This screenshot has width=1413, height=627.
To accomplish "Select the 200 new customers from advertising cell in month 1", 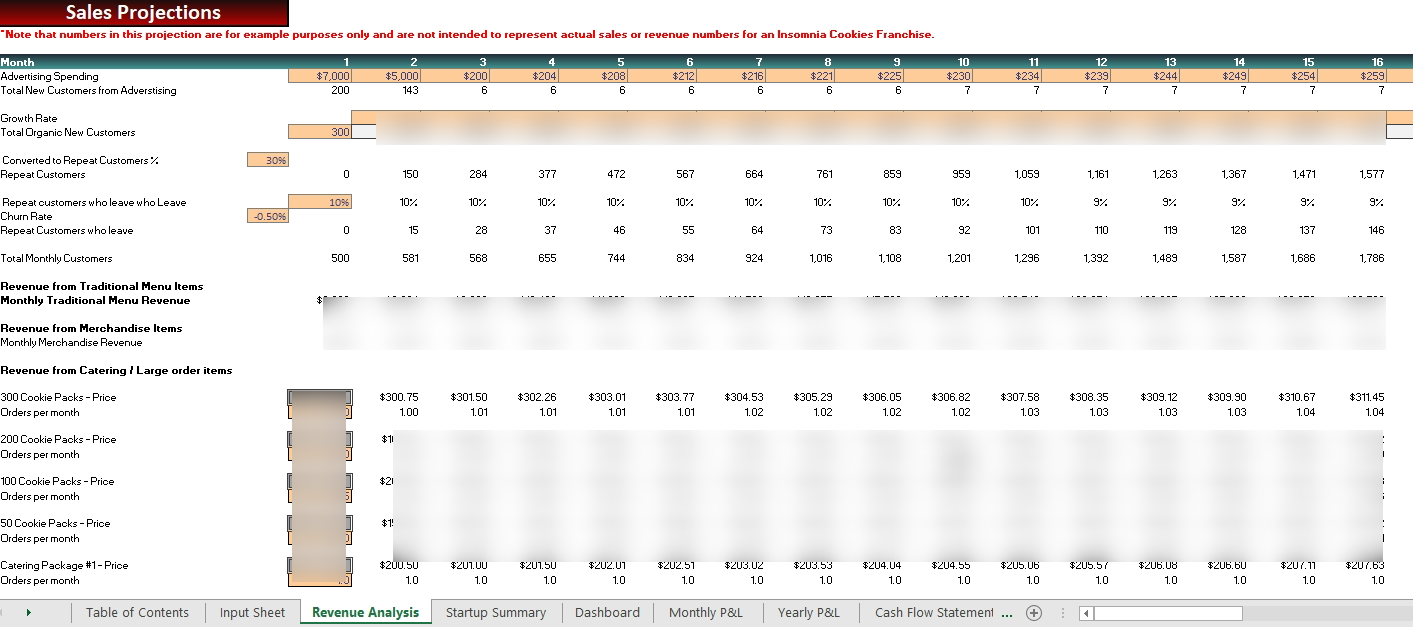I will click(340, 90).
